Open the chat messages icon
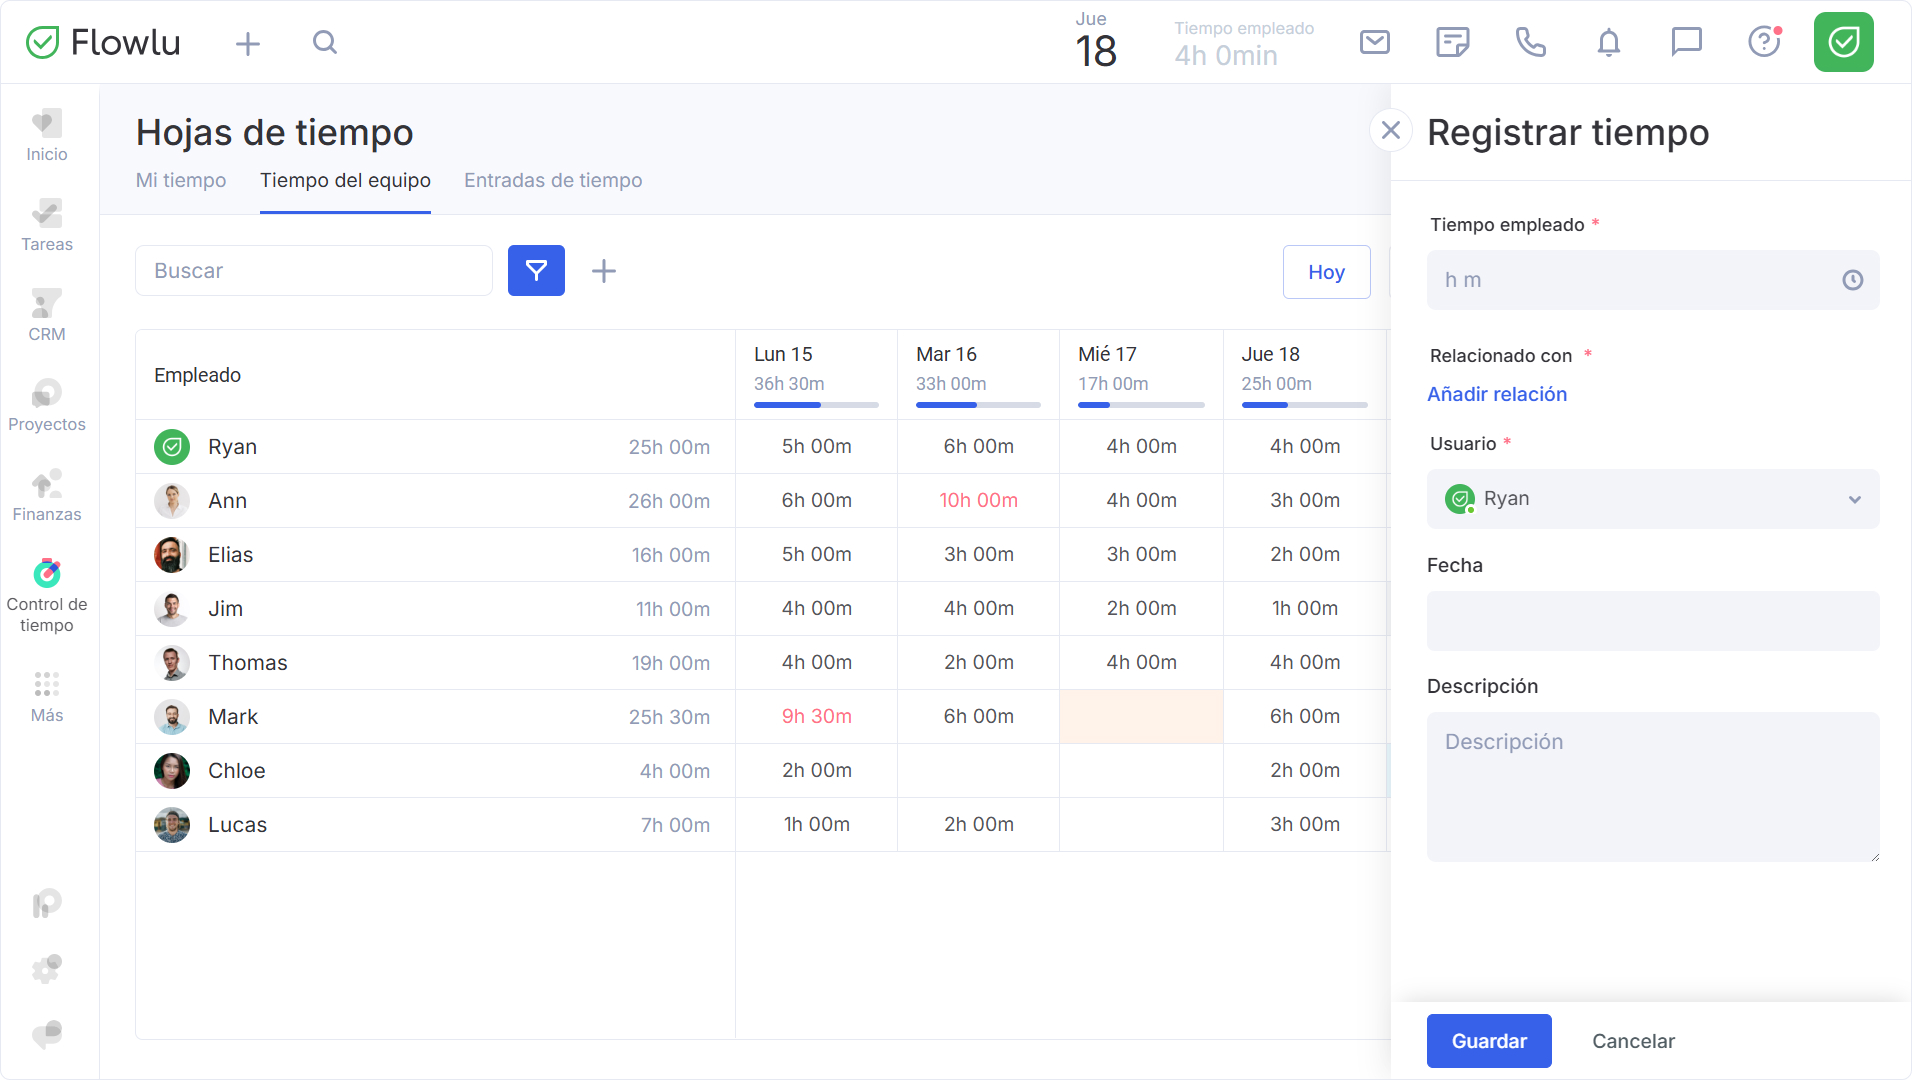 pos(1687,42)
